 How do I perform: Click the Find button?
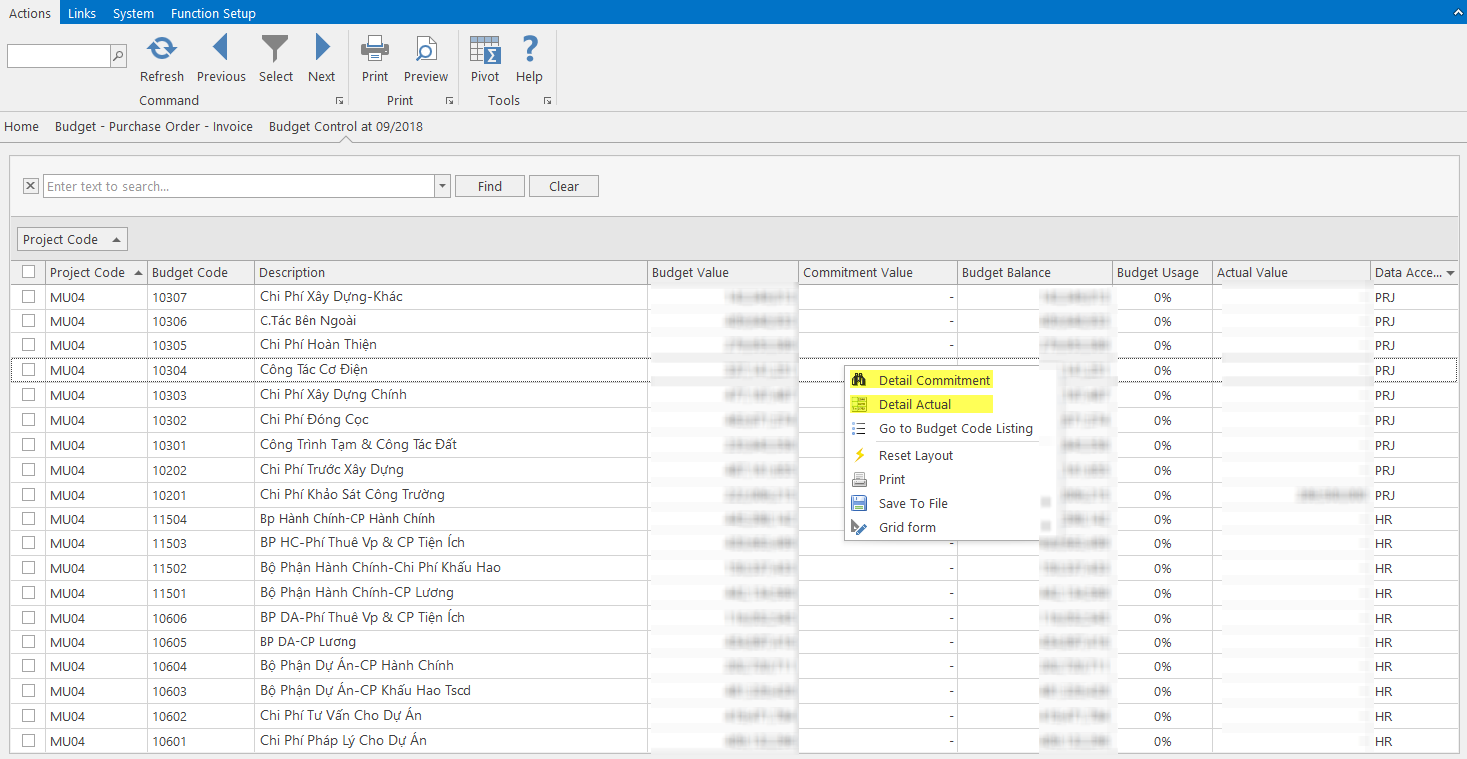(x=490, y=186)
